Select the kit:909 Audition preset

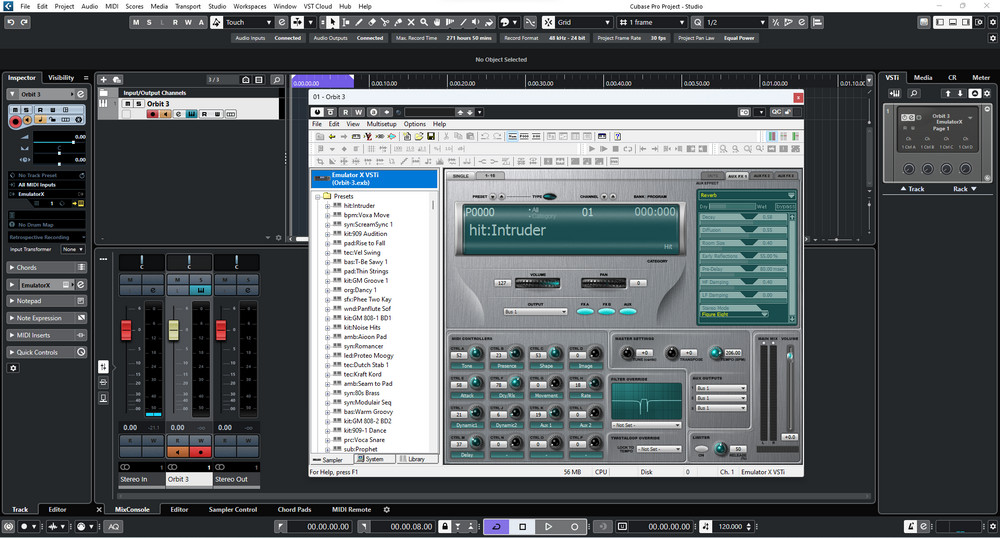[365, 234]
